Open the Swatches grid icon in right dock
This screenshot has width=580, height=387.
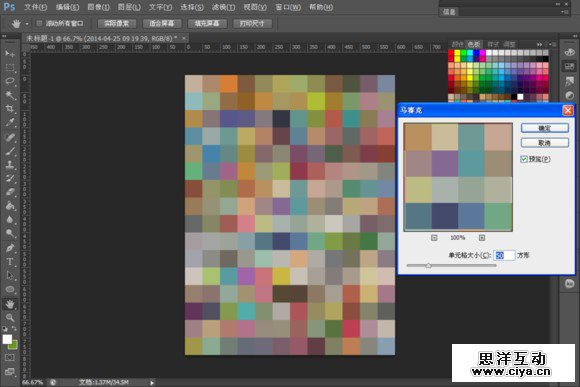(570, 67)
